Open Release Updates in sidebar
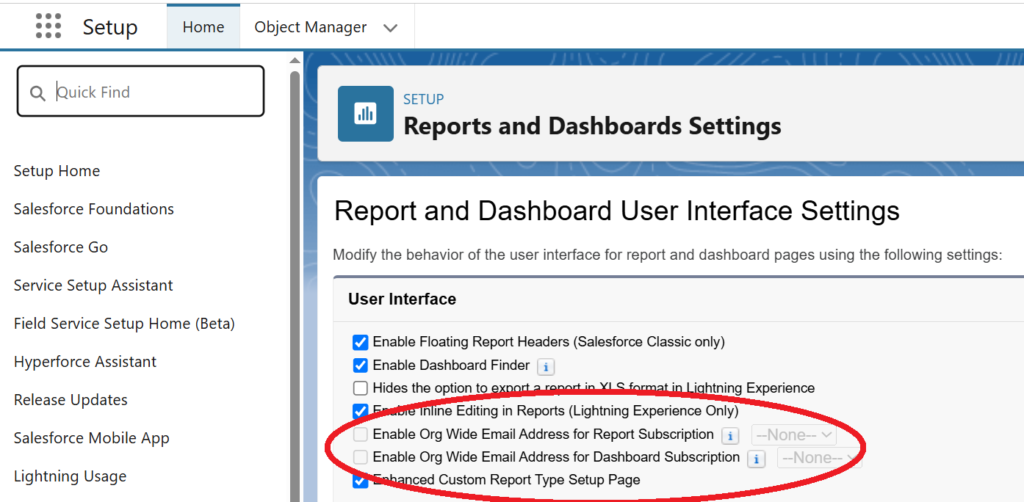 (x=71, y=400)
